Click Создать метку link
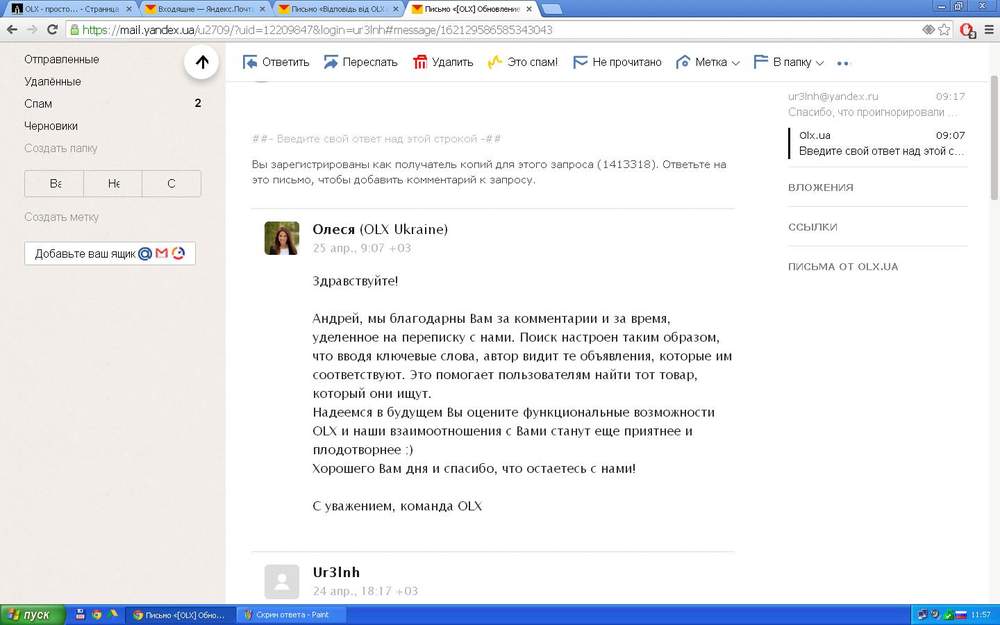The height and width of the screenshot is (625, 1000). click(61, 217)
